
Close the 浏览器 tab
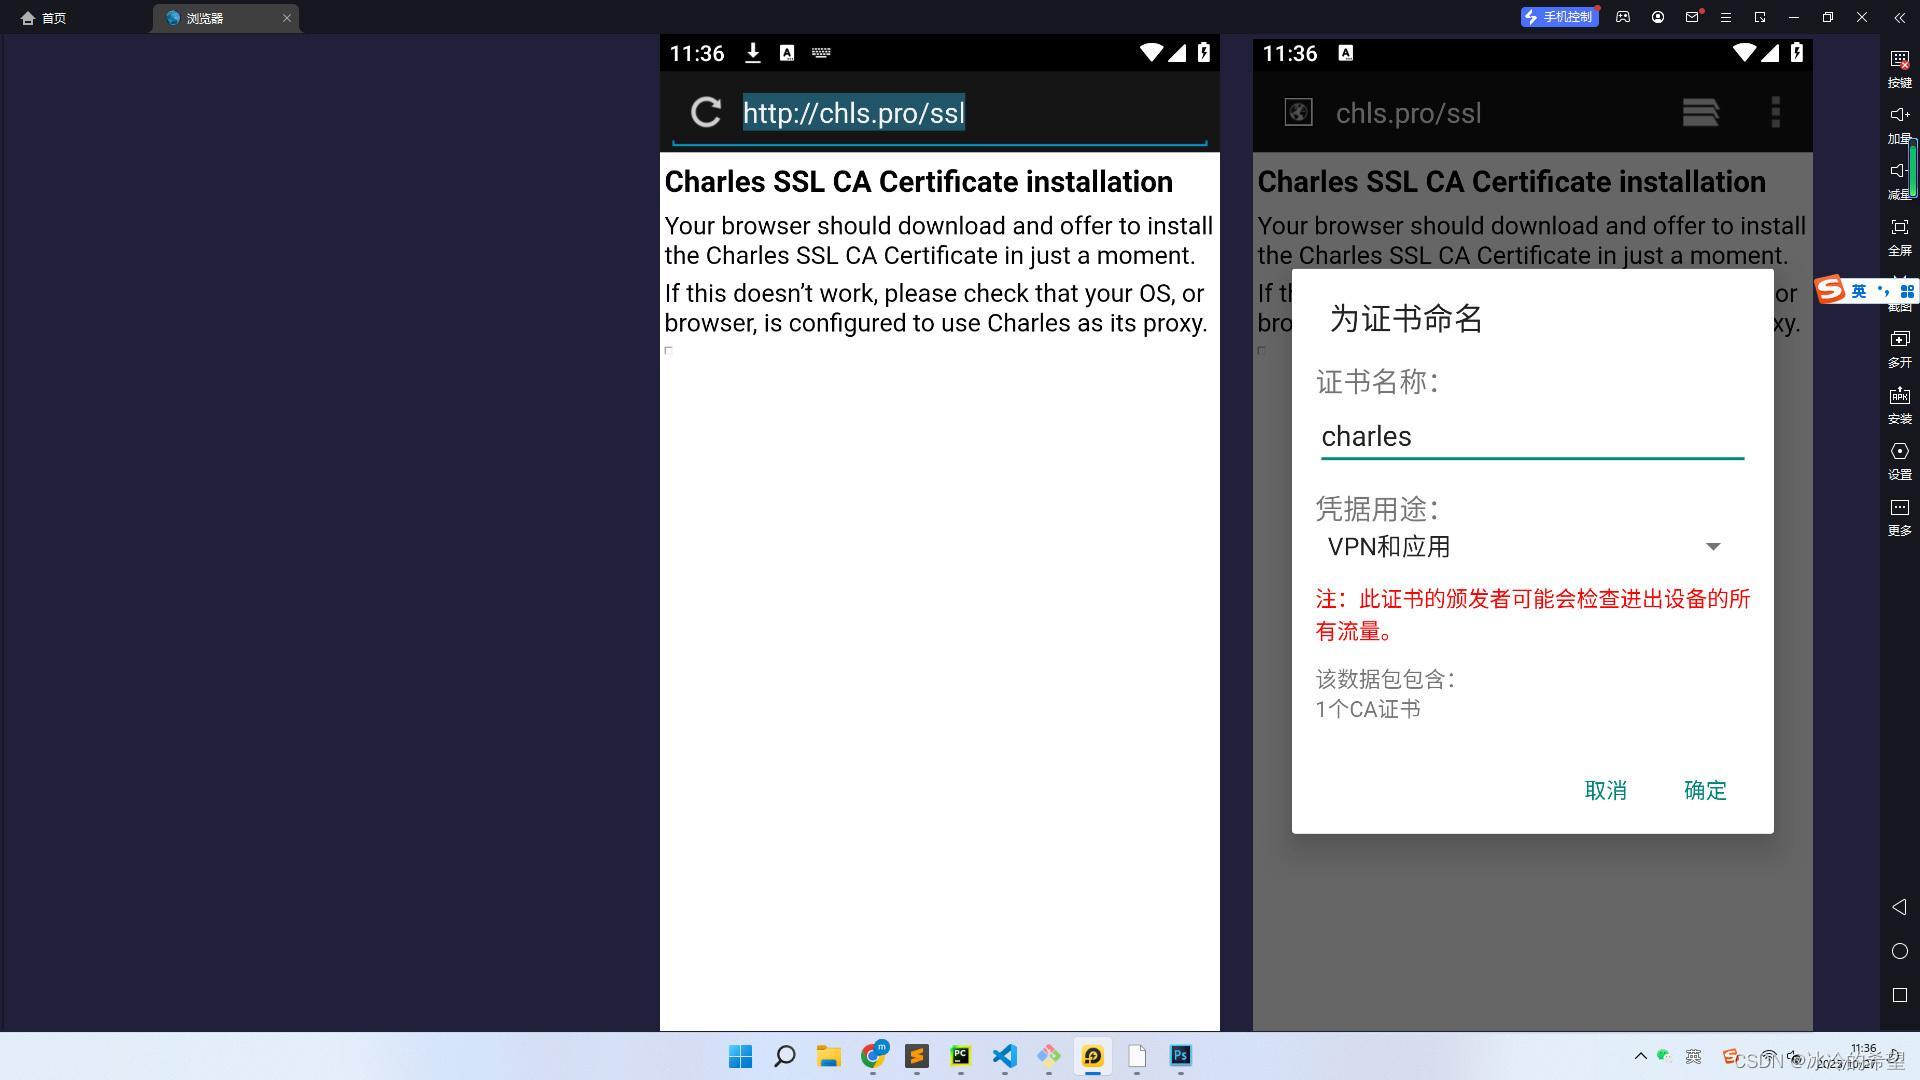287,18
